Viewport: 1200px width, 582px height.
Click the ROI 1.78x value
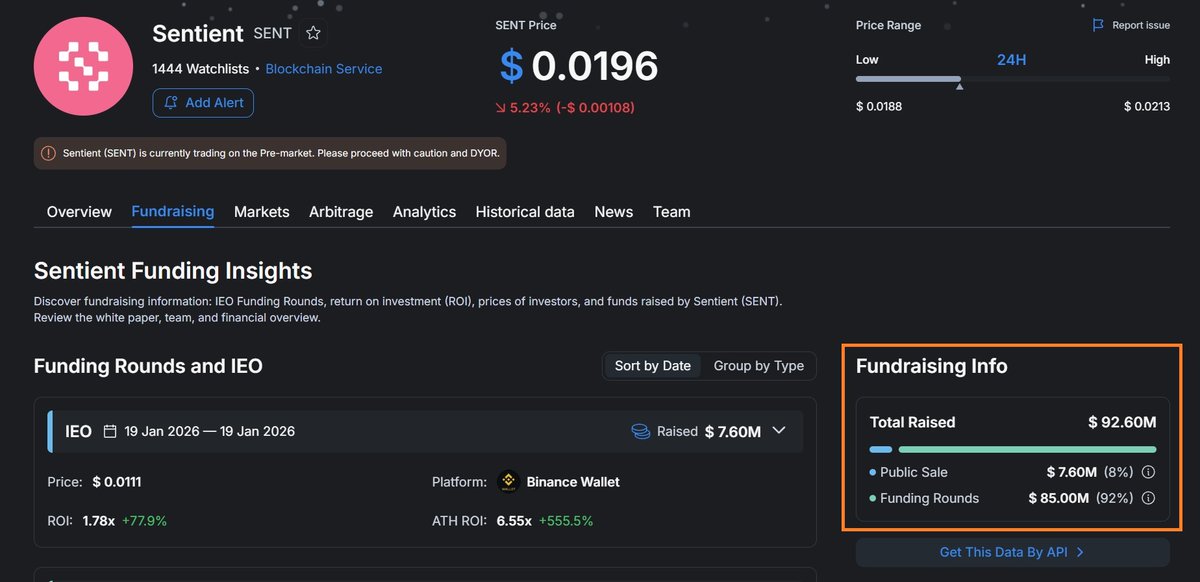tap(97, 521)
